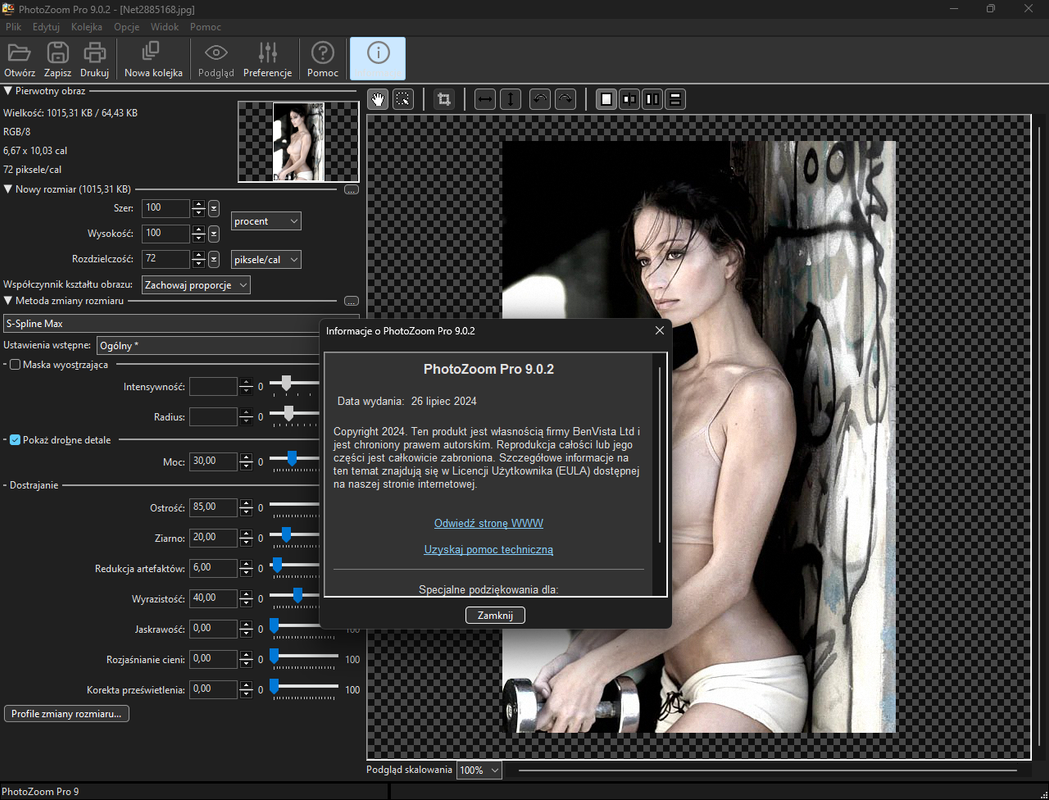Click Profile zmiany rozmiaru button

click(x=66, y=714)
